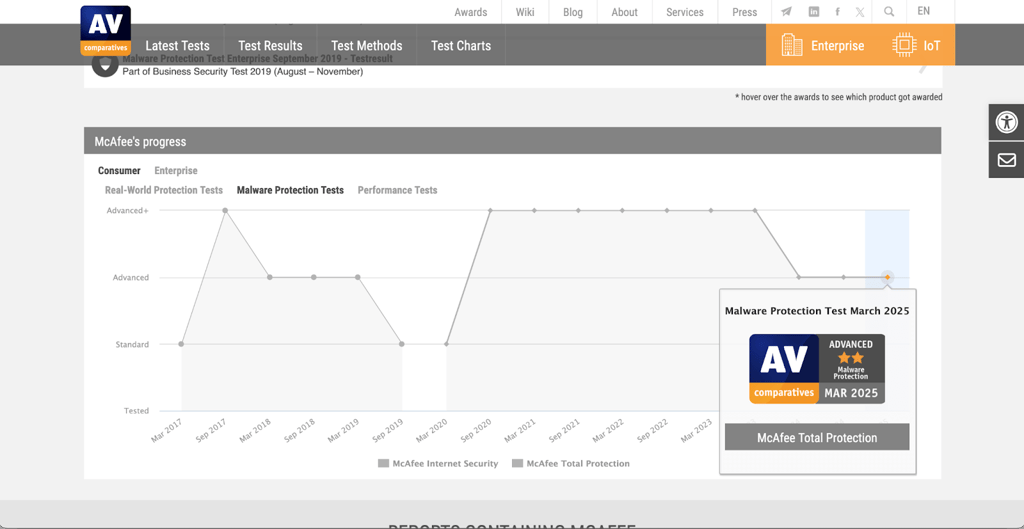Open the Test Methods menu
Image resolution: width=1024 pixels, height=529 pixels.
point(366,46)
